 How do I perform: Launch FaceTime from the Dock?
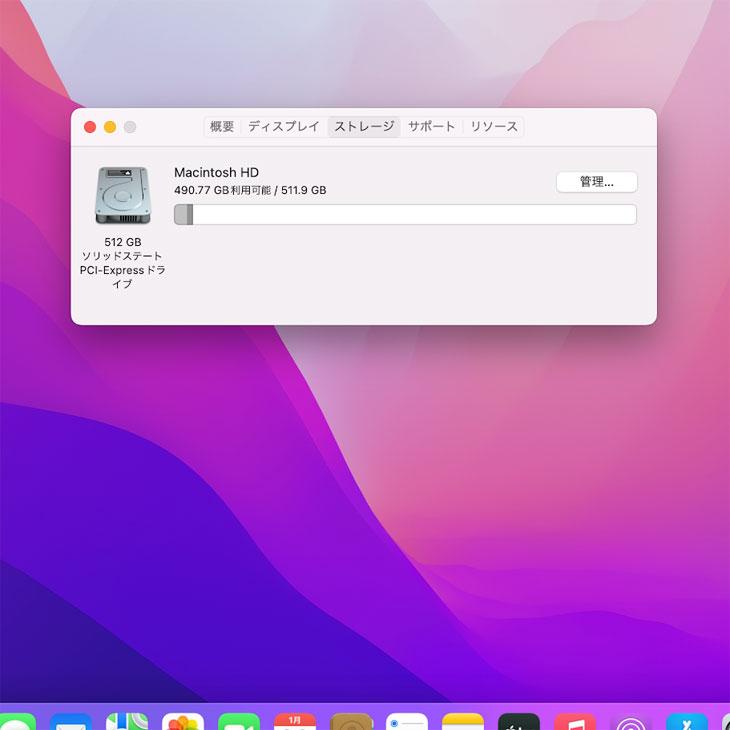click(x=239, y=721)
